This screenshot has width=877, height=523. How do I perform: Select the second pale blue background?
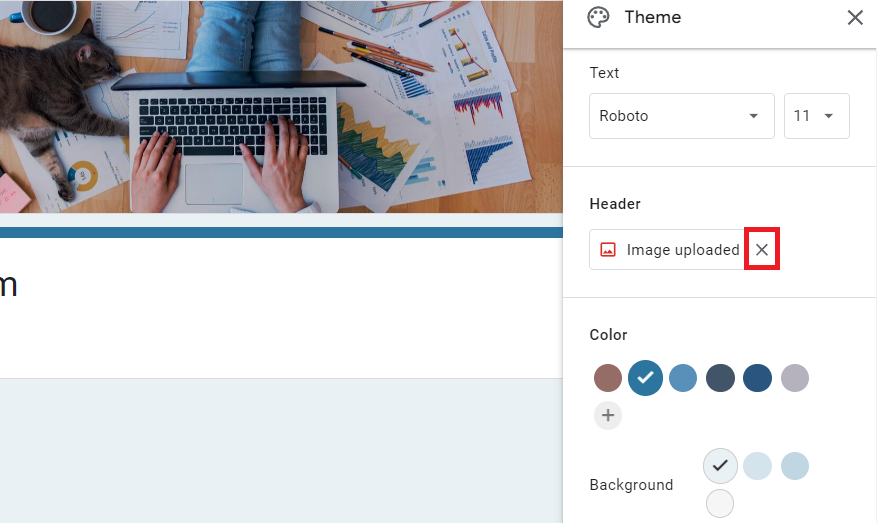pos(757,466)
